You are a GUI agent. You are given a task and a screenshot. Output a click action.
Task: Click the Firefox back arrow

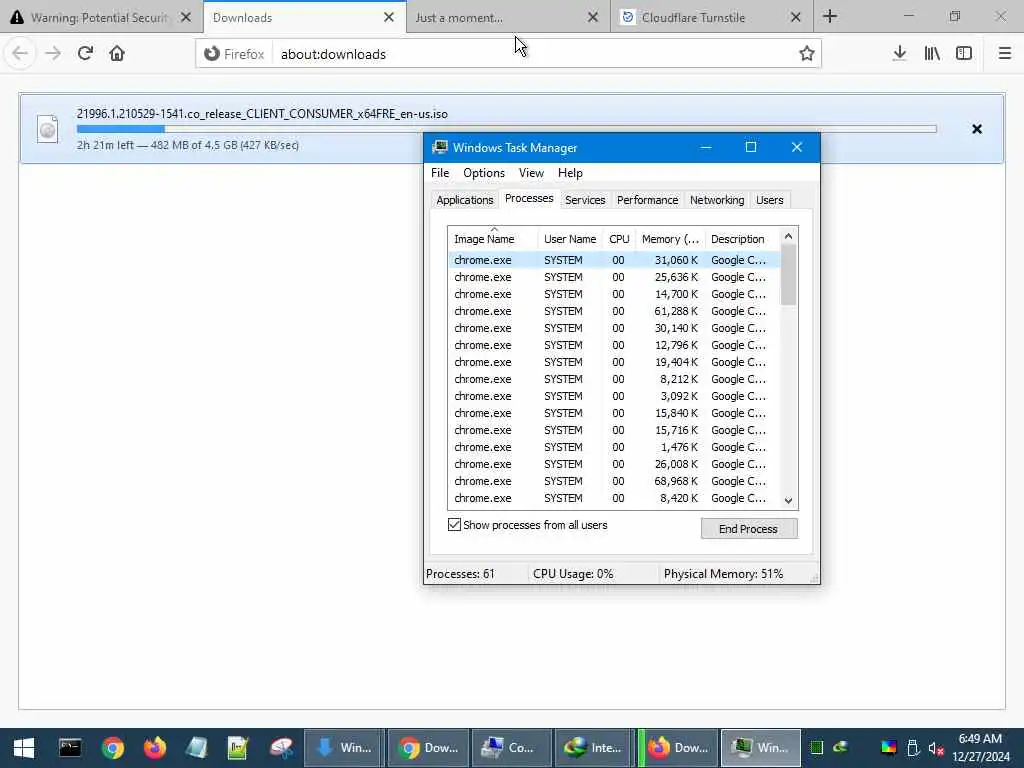point(20,54)
